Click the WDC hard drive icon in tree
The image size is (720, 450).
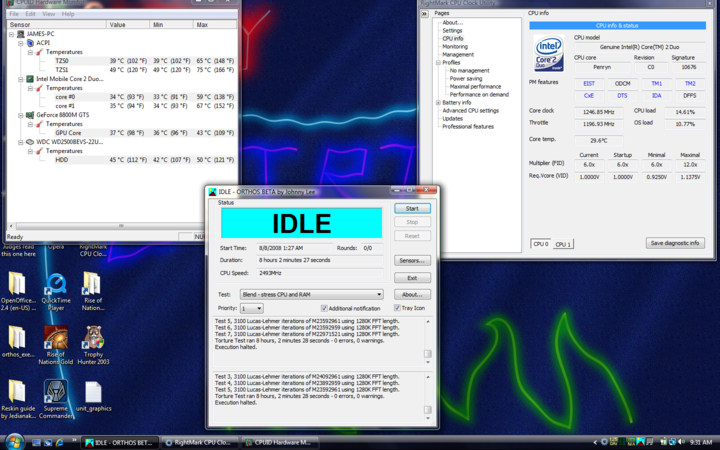point(30,142)
